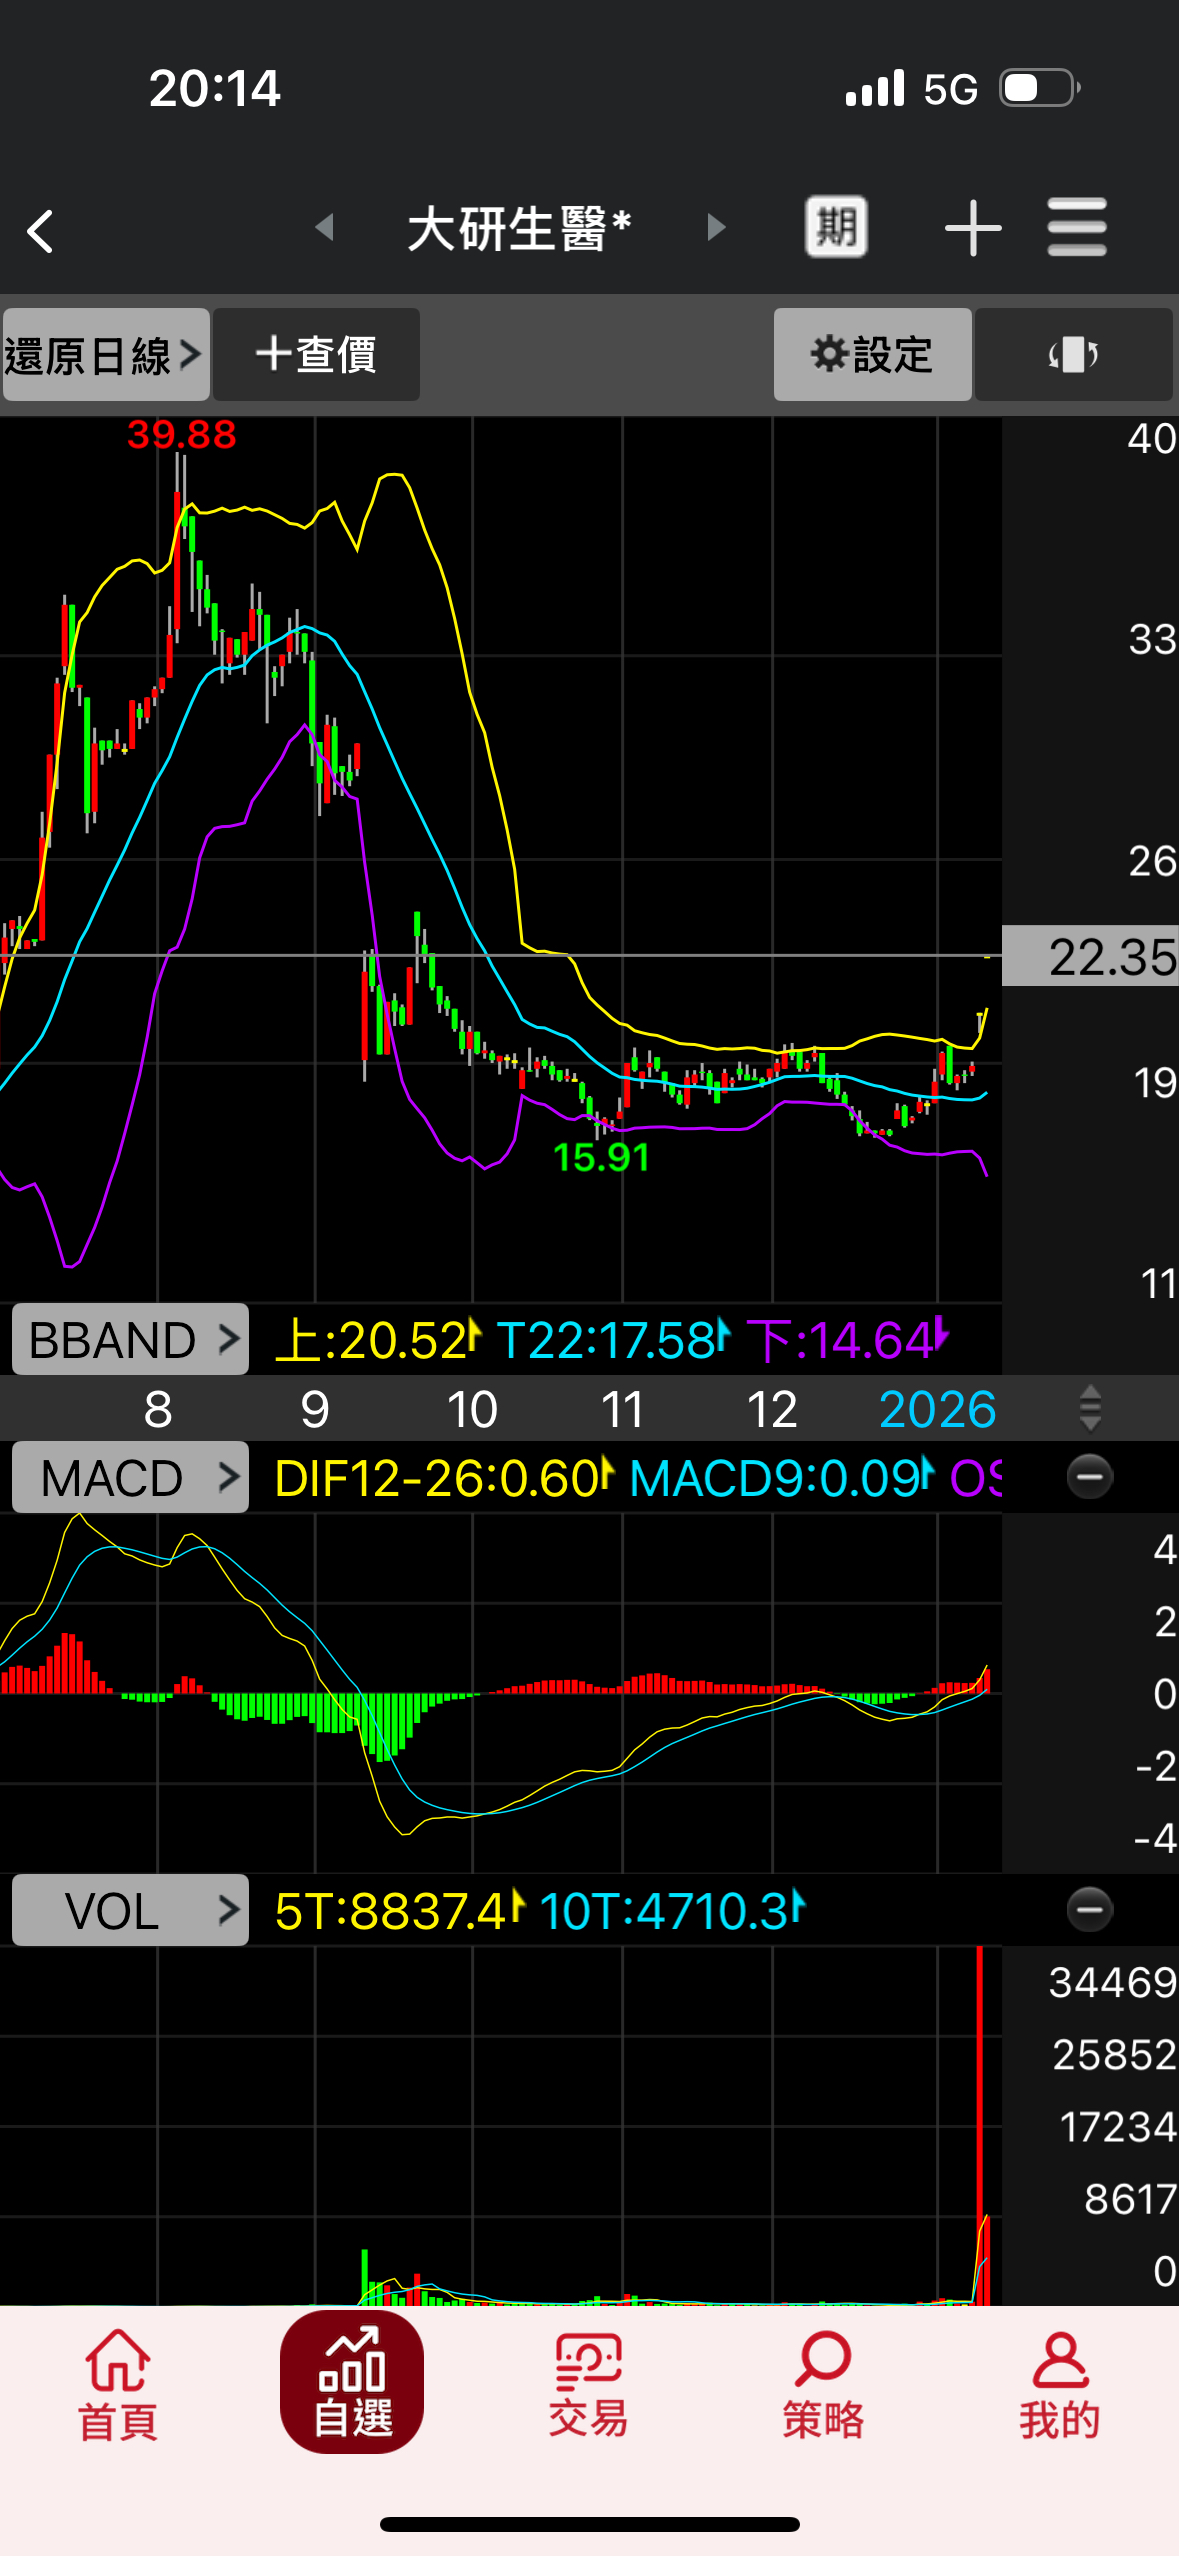Open the hamburger menu icon
The height and width of the screenshot is (2556, 1179).
1077,227
